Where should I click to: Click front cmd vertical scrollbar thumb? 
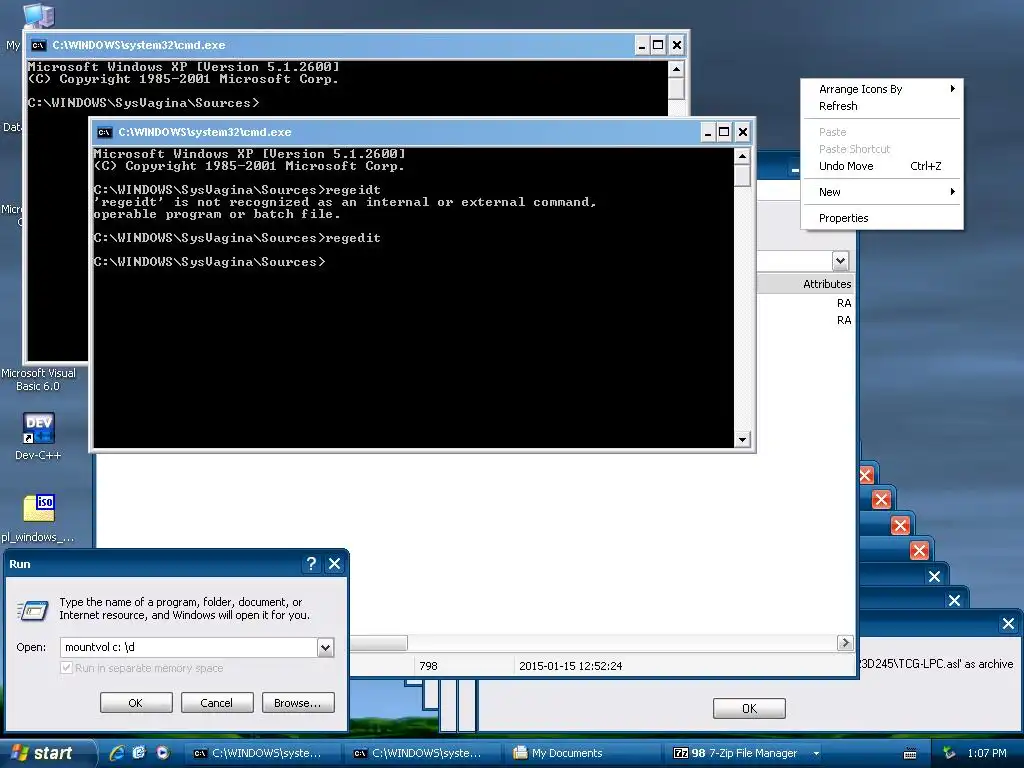point(742,176)
